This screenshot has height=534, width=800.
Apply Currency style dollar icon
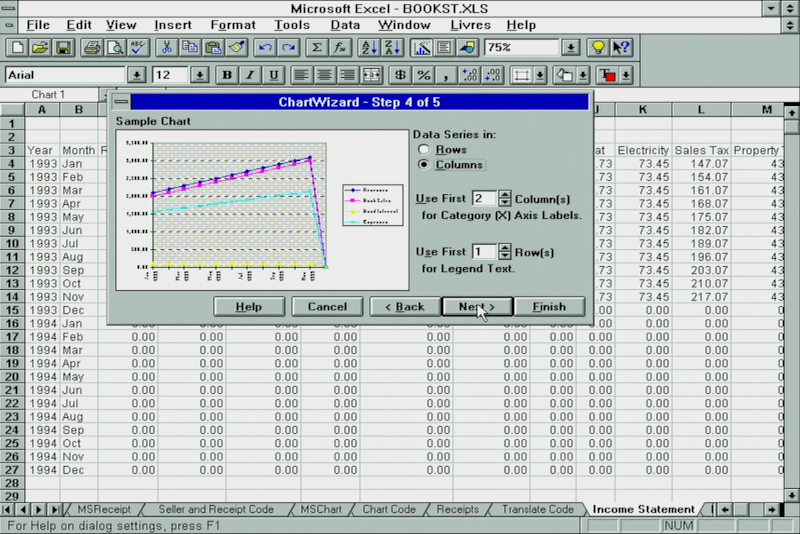(x=401, y=75)
